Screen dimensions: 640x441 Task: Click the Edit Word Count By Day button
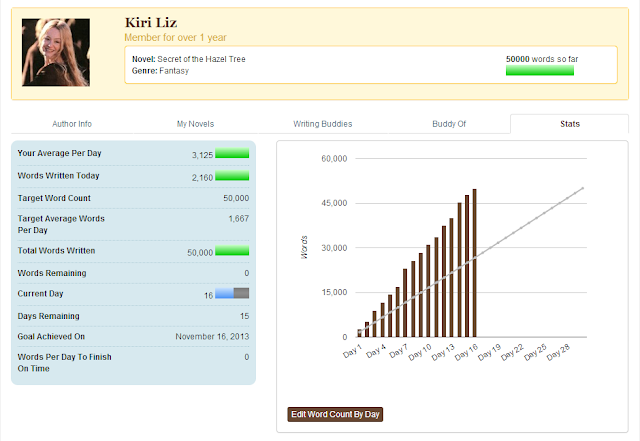click(x=335, y=414)
